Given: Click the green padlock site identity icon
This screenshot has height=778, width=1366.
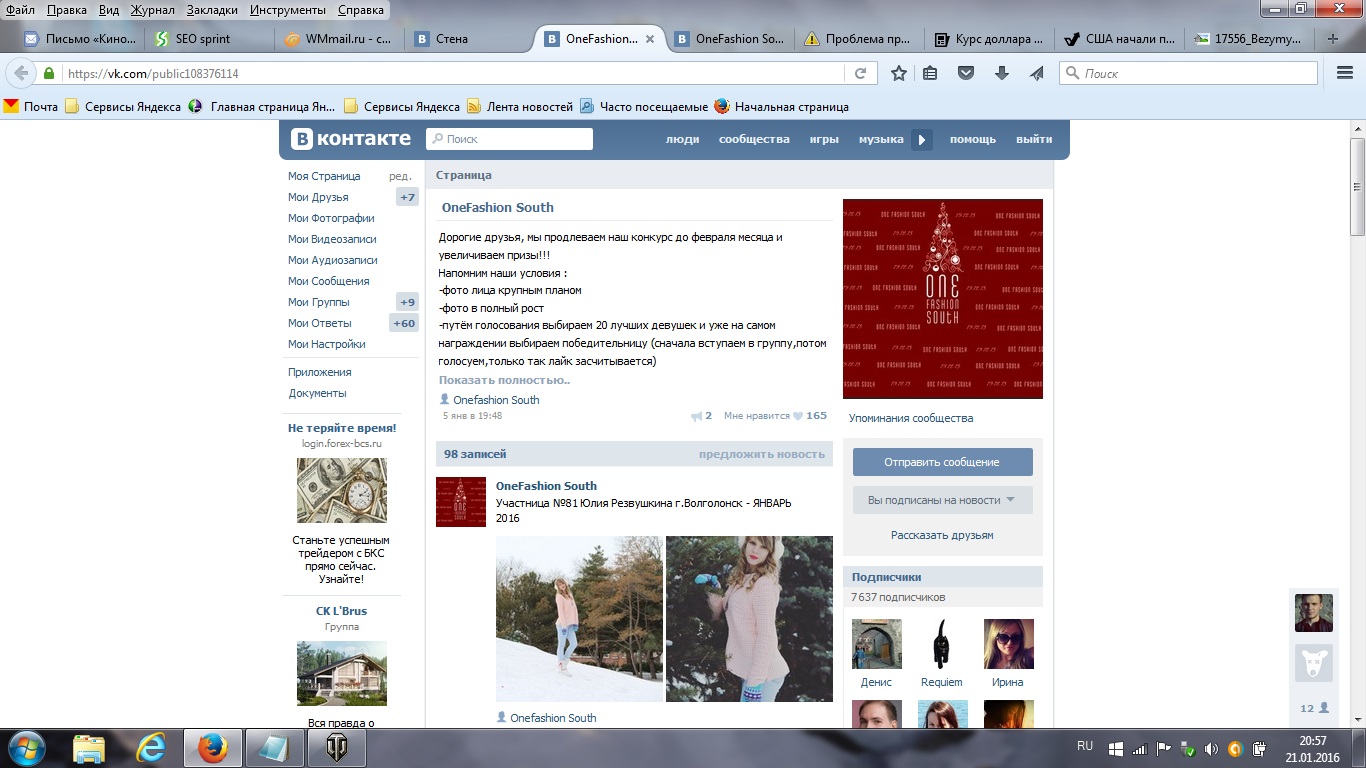Looking at the screenshot, I should coord(48,74).
